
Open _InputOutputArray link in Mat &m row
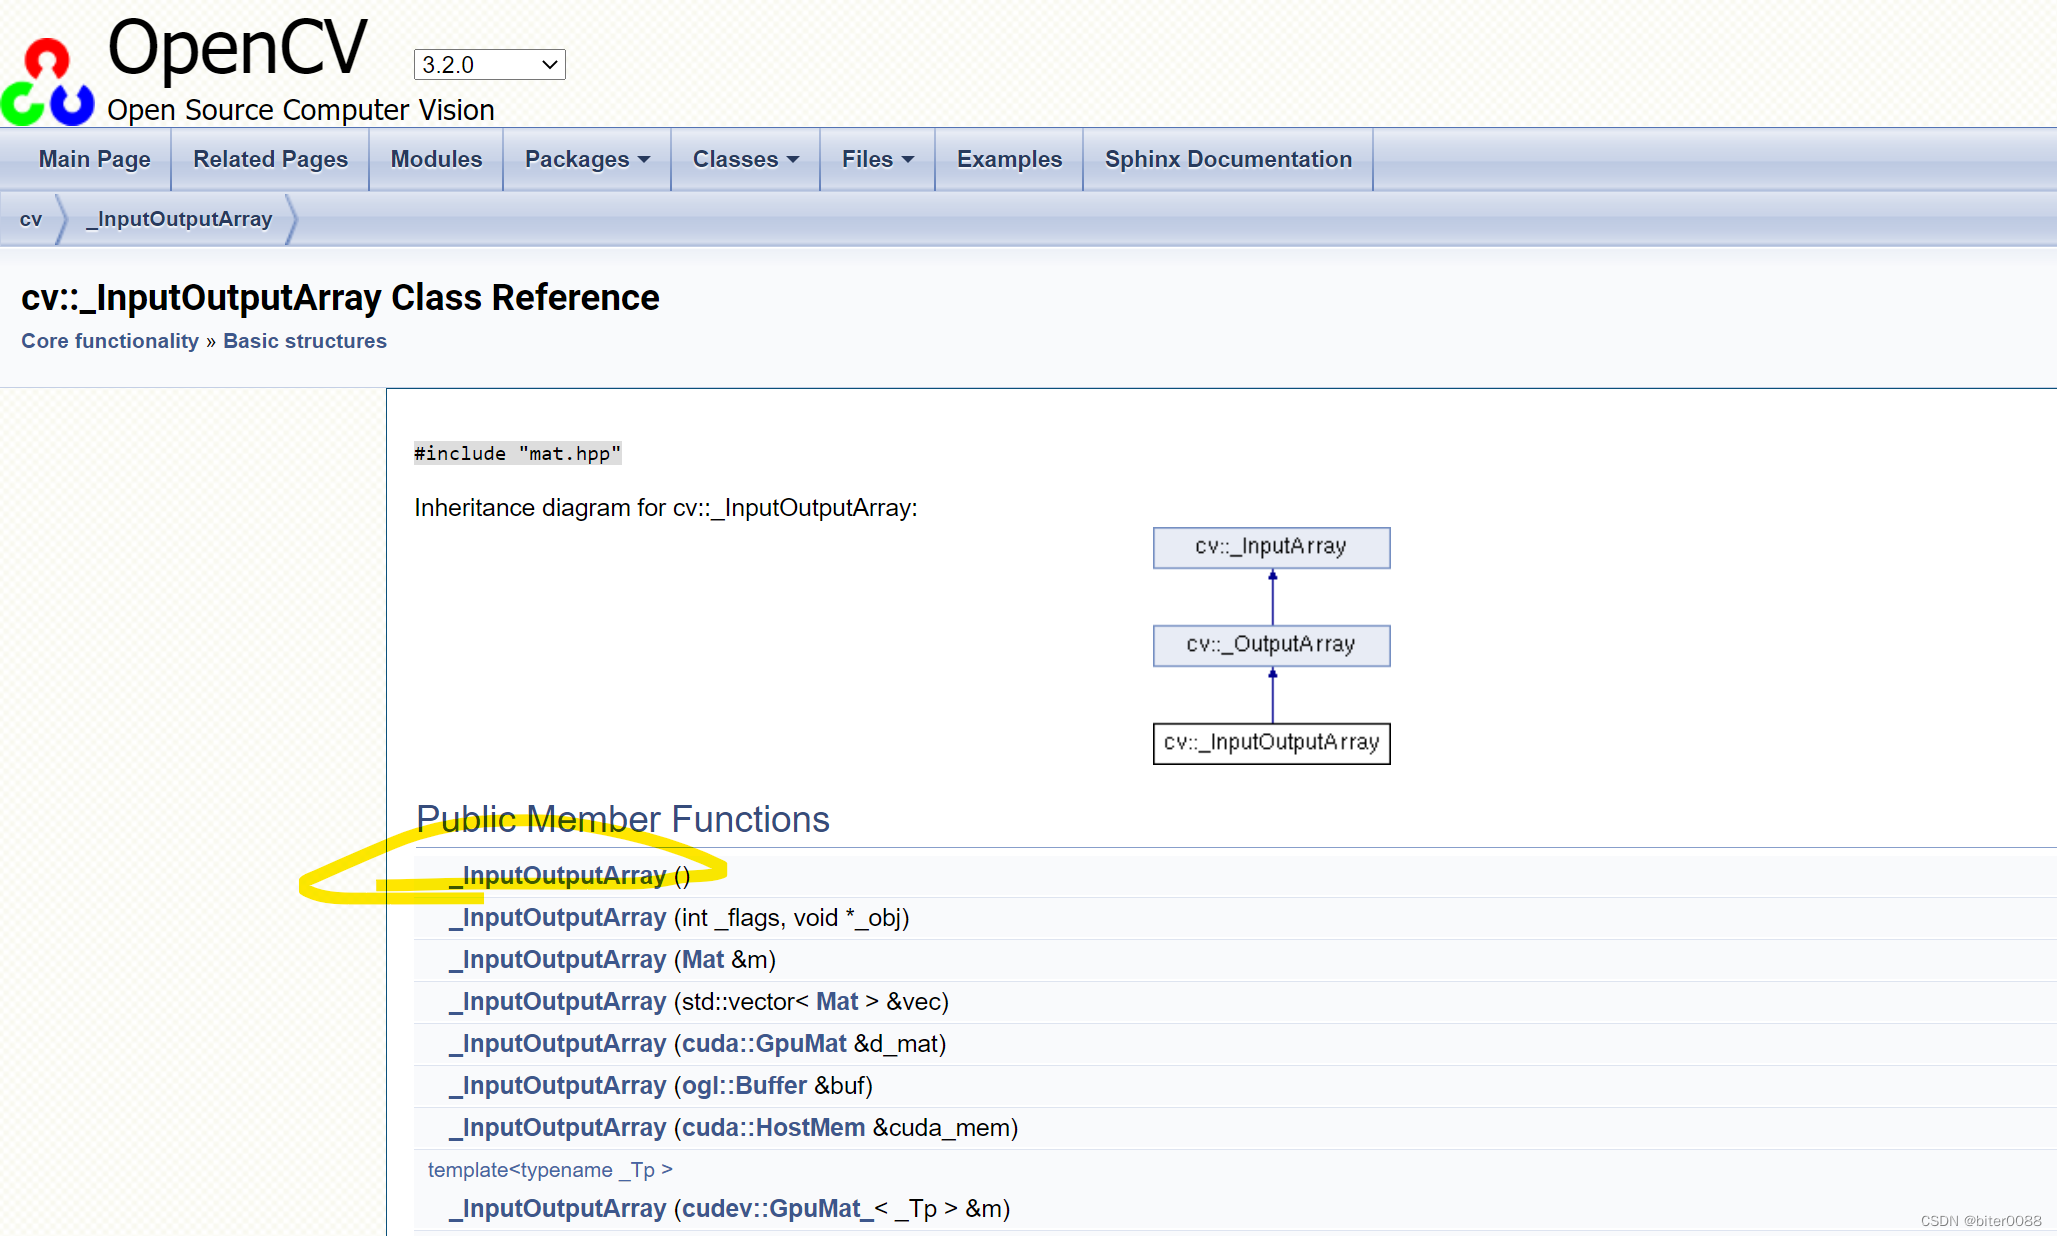(557, 960)
